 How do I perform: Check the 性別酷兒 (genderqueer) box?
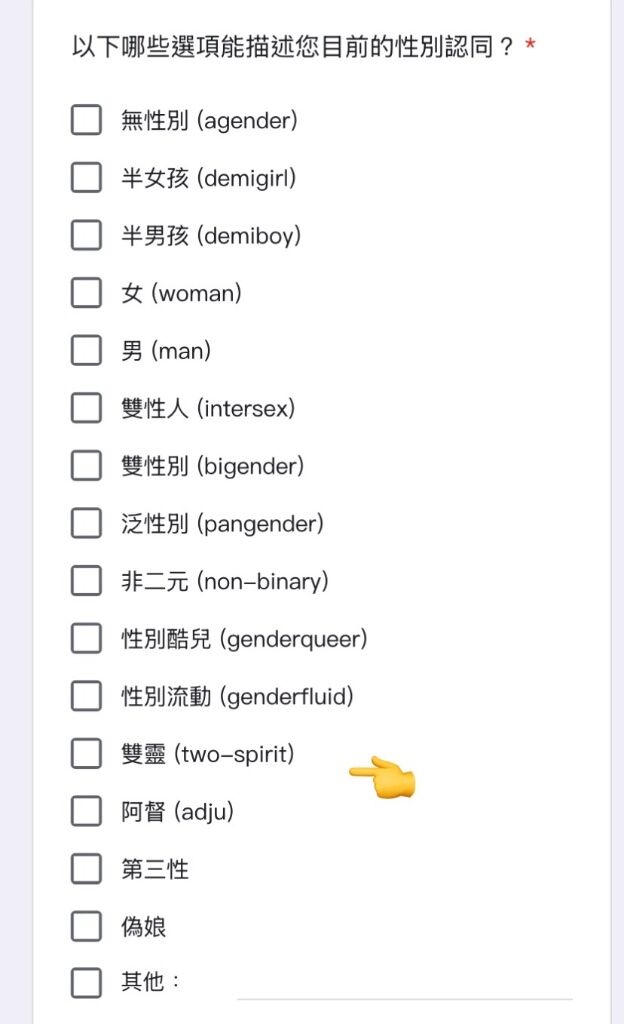pos(86,637)
